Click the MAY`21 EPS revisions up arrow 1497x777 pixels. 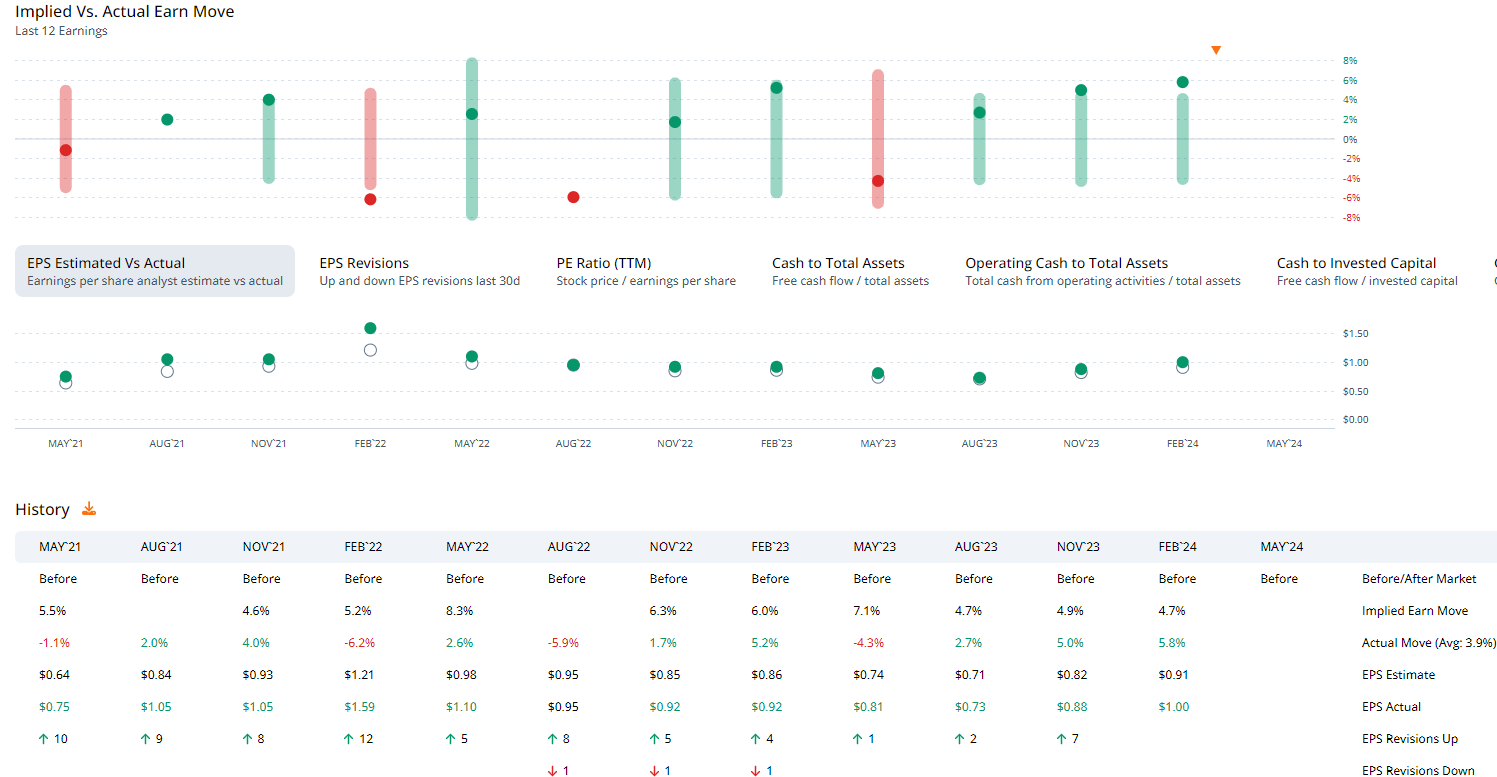pos(44,739)
